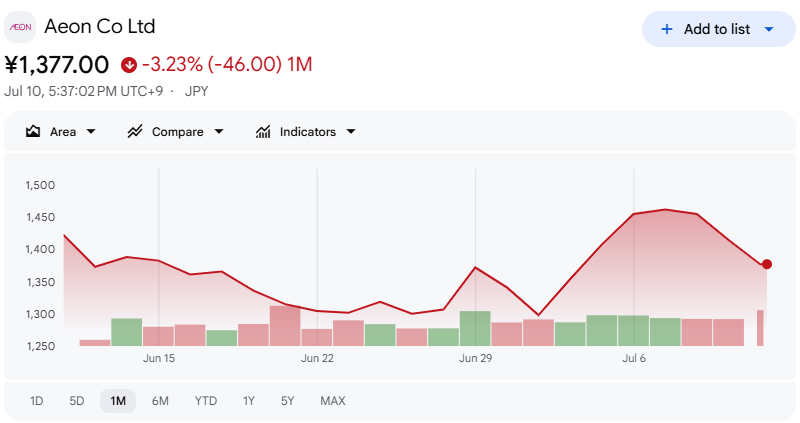Click the 1,450 price axis label
This screenshot has width=800, height=423.
pyautogui.click(x=40, y=217)
